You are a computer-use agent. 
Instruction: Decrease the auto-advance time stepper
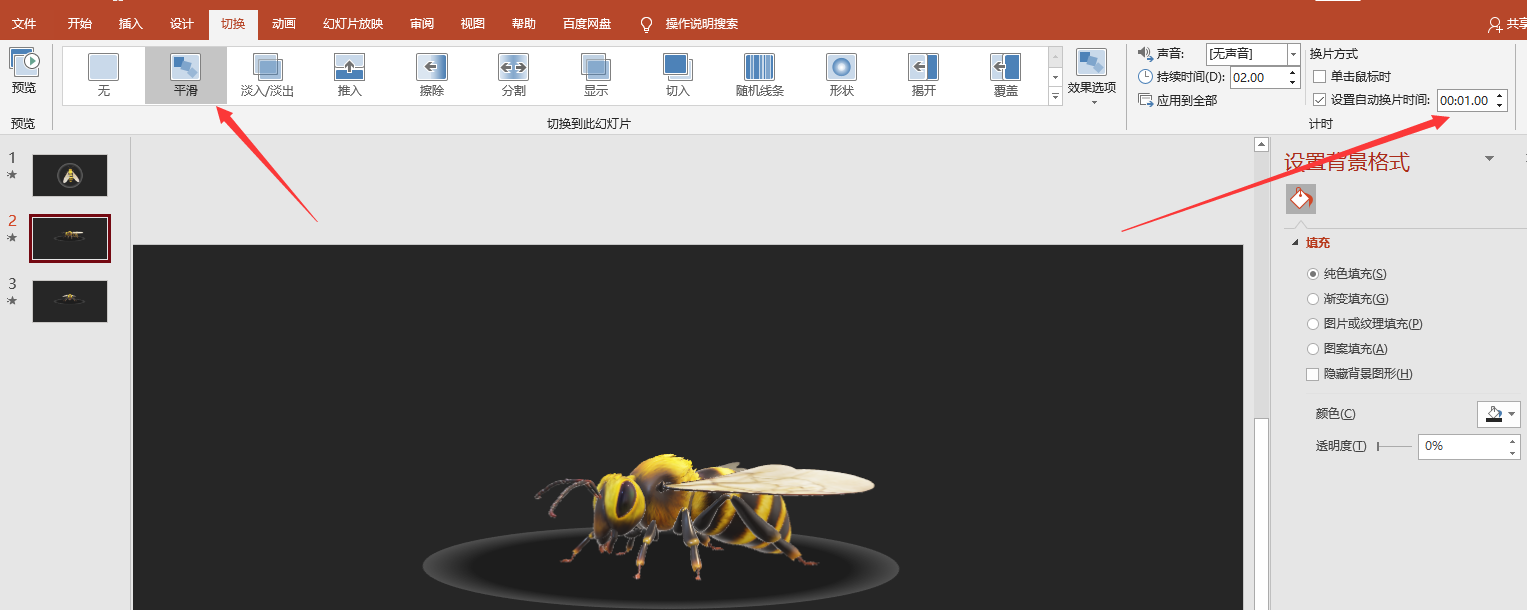point(1499,106)
